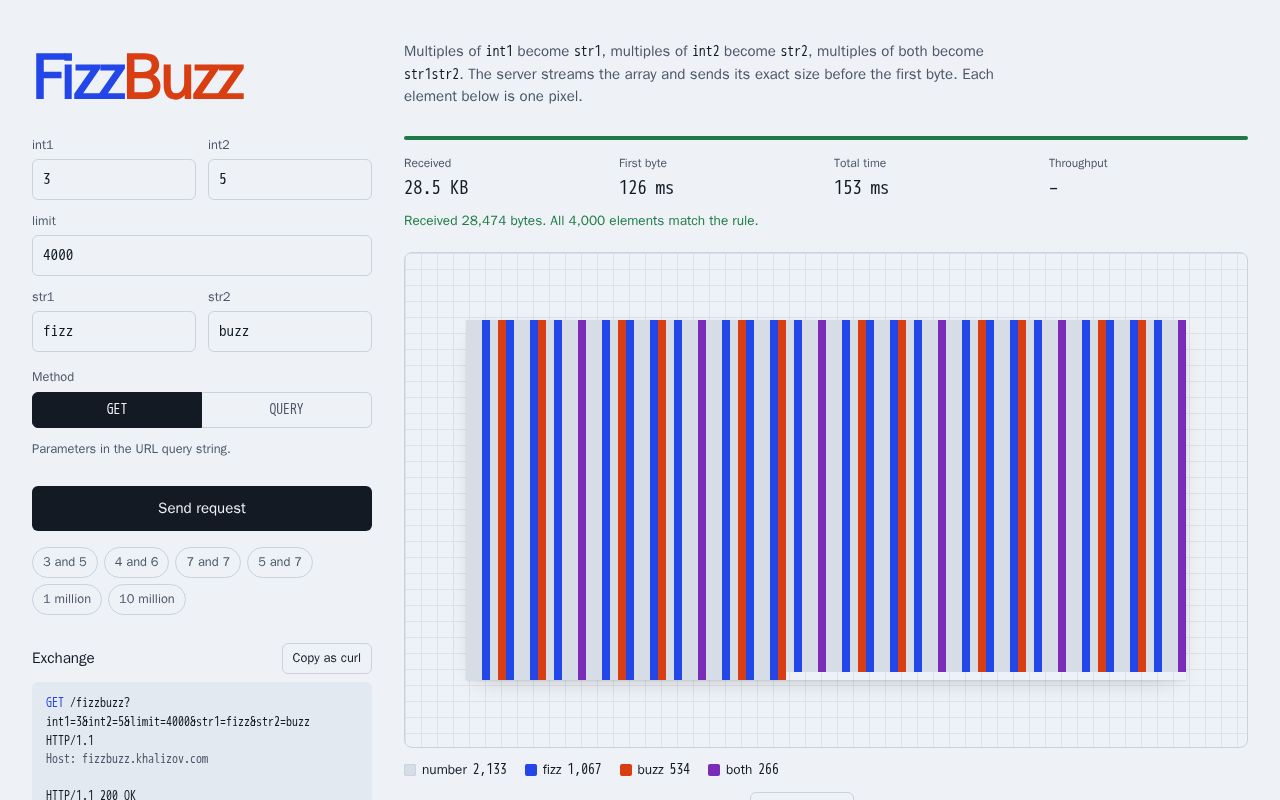Edit the str1 field containing fizz
The image size is (1280, 800).
(x=114, y=331)
